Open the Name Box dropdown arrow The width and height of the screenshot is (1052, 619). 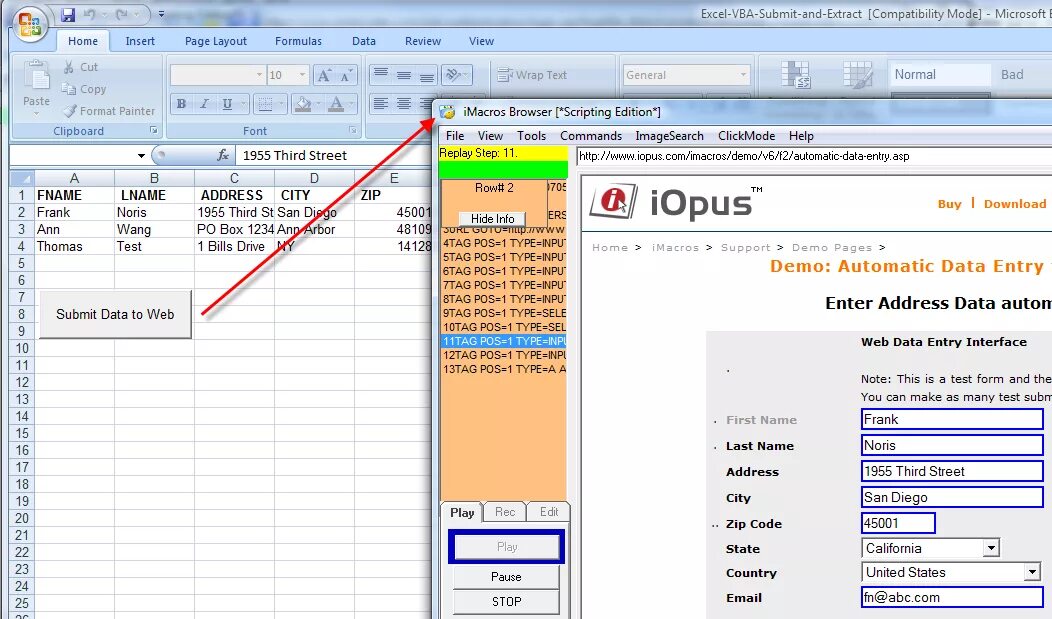(141, 156)
